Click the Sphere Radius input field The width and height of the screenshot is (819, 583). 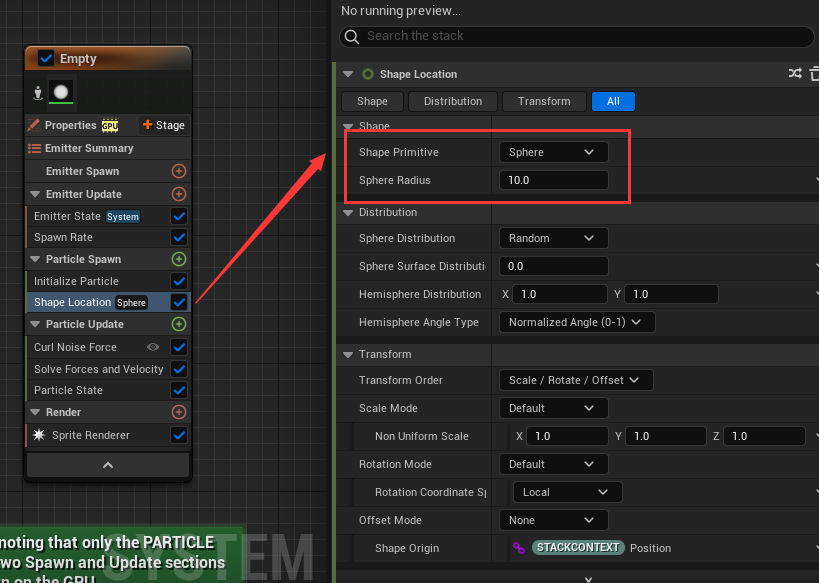tap(553, 180)
